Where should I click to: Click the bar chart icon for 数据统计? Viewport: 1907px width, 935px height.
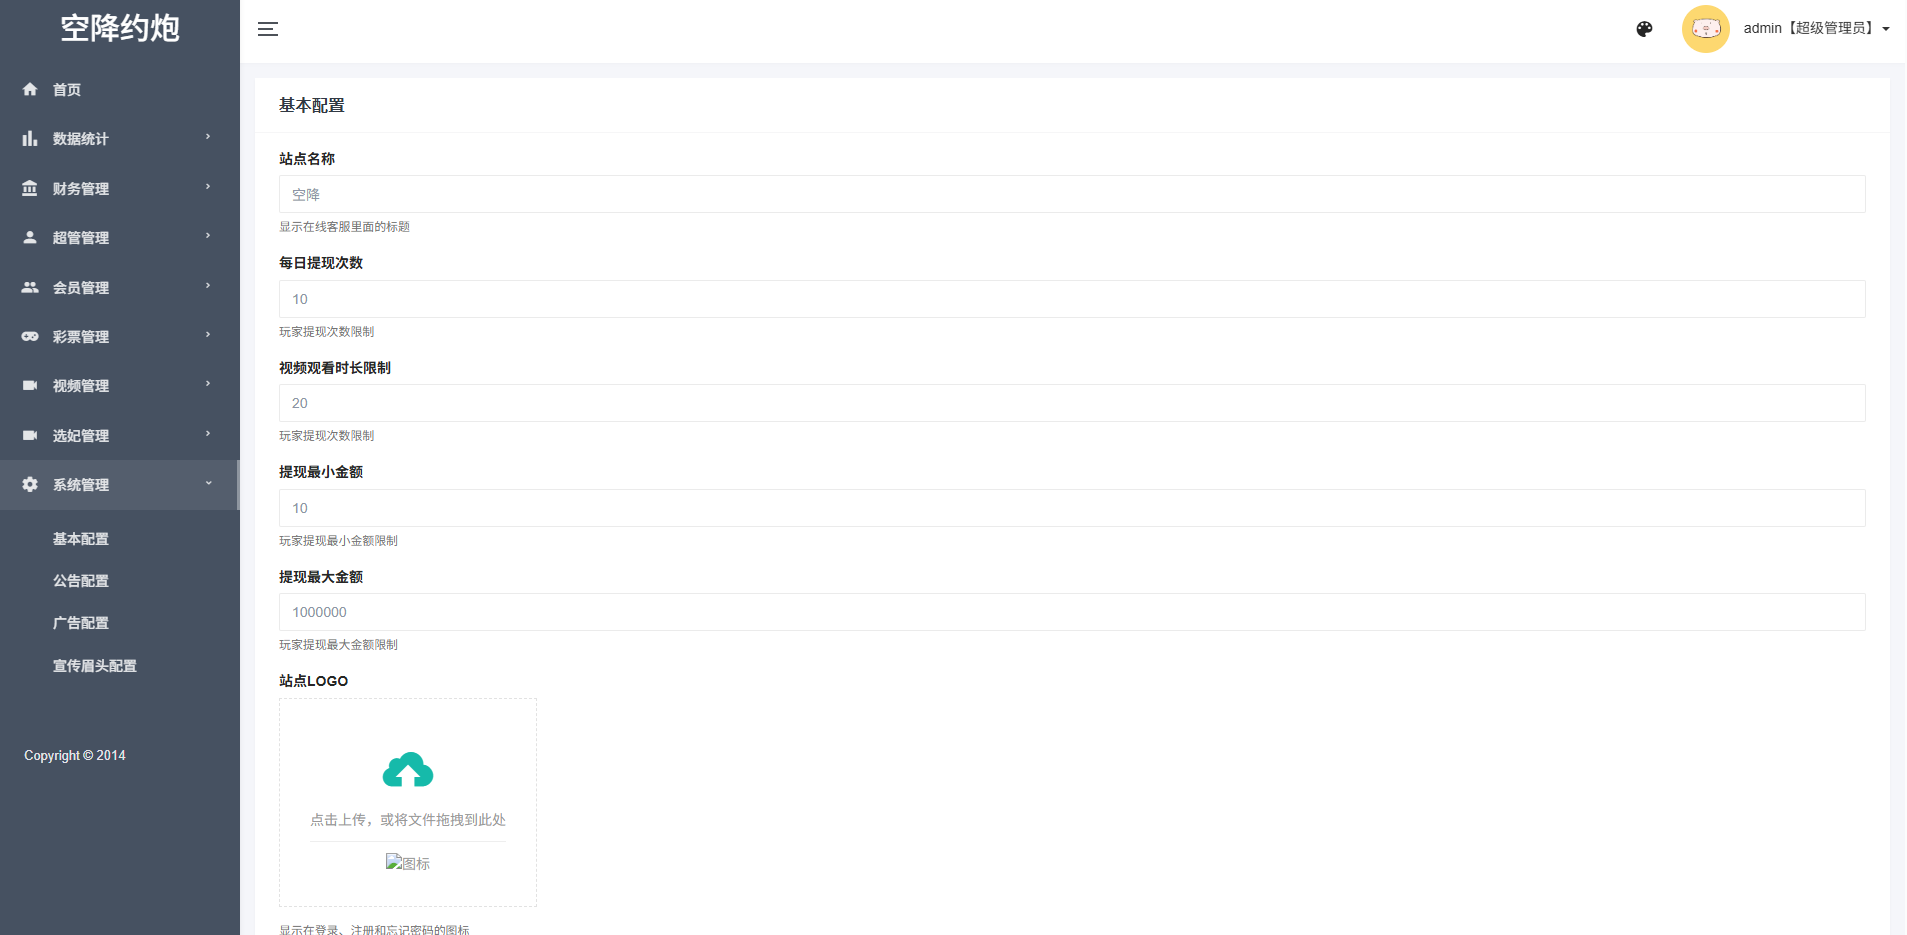tap(30, 138)
